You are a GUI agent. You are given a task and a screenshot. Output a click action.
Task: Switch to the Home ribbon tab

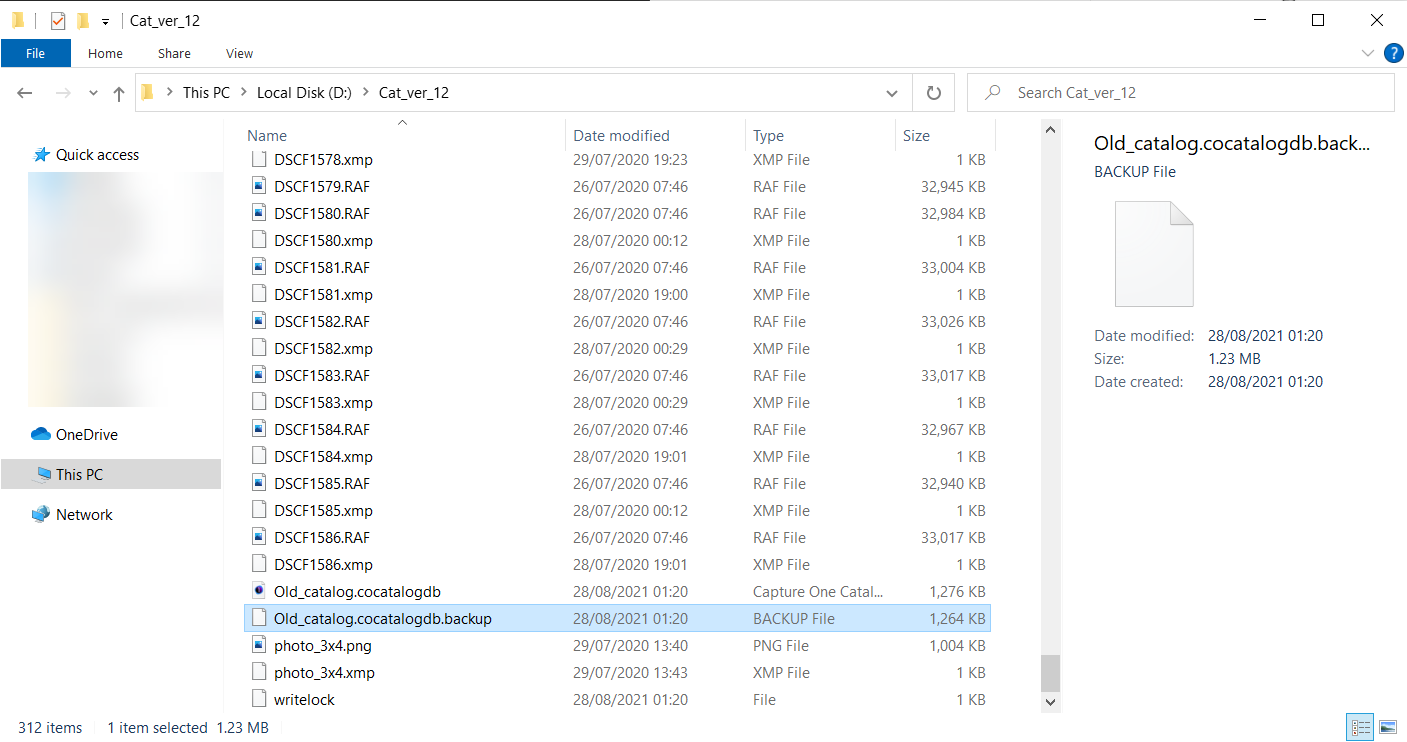pyautogui.click(x=105, y=54)
